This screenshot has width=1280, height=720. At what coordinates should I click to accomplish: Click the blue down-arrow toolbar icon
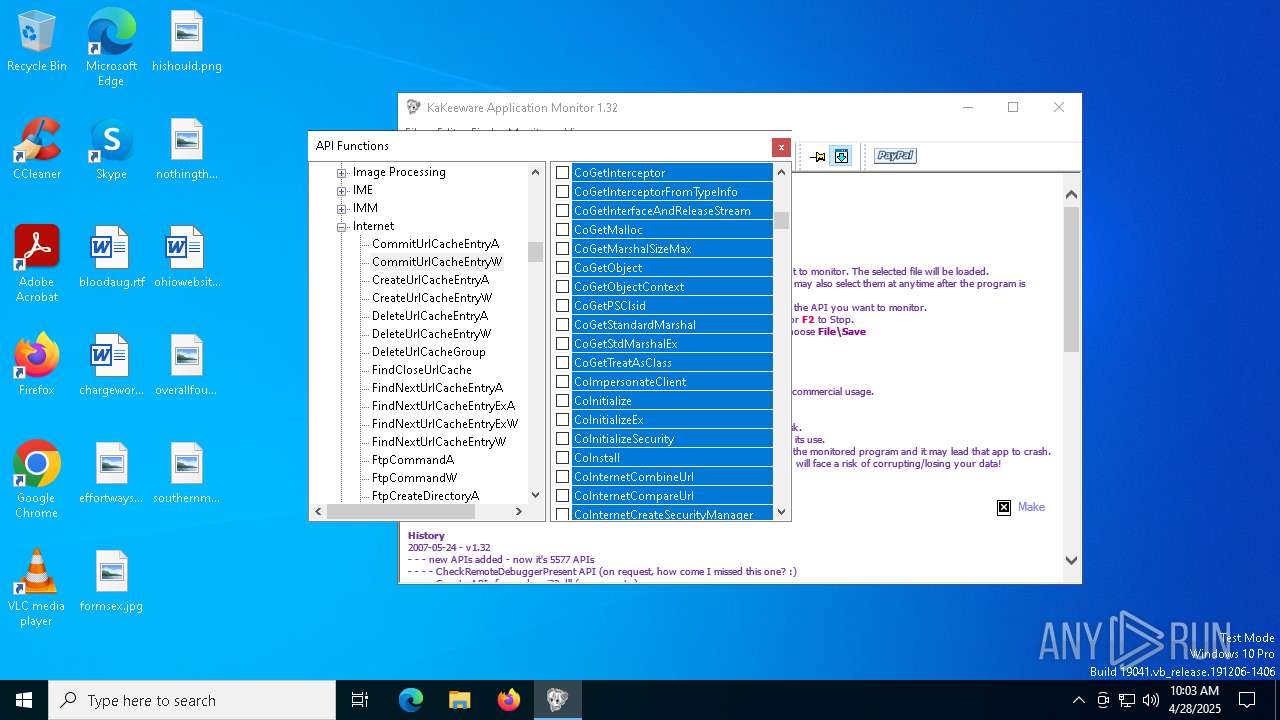[x=841, y=156]
